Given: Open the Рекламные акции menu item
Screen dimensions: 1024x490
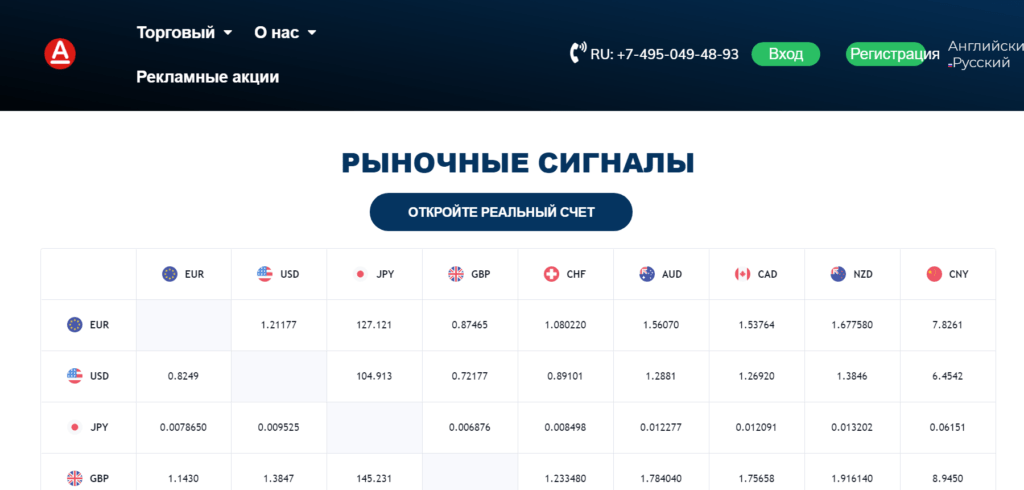Looking at the screenshot, I should tap(207, 77).
